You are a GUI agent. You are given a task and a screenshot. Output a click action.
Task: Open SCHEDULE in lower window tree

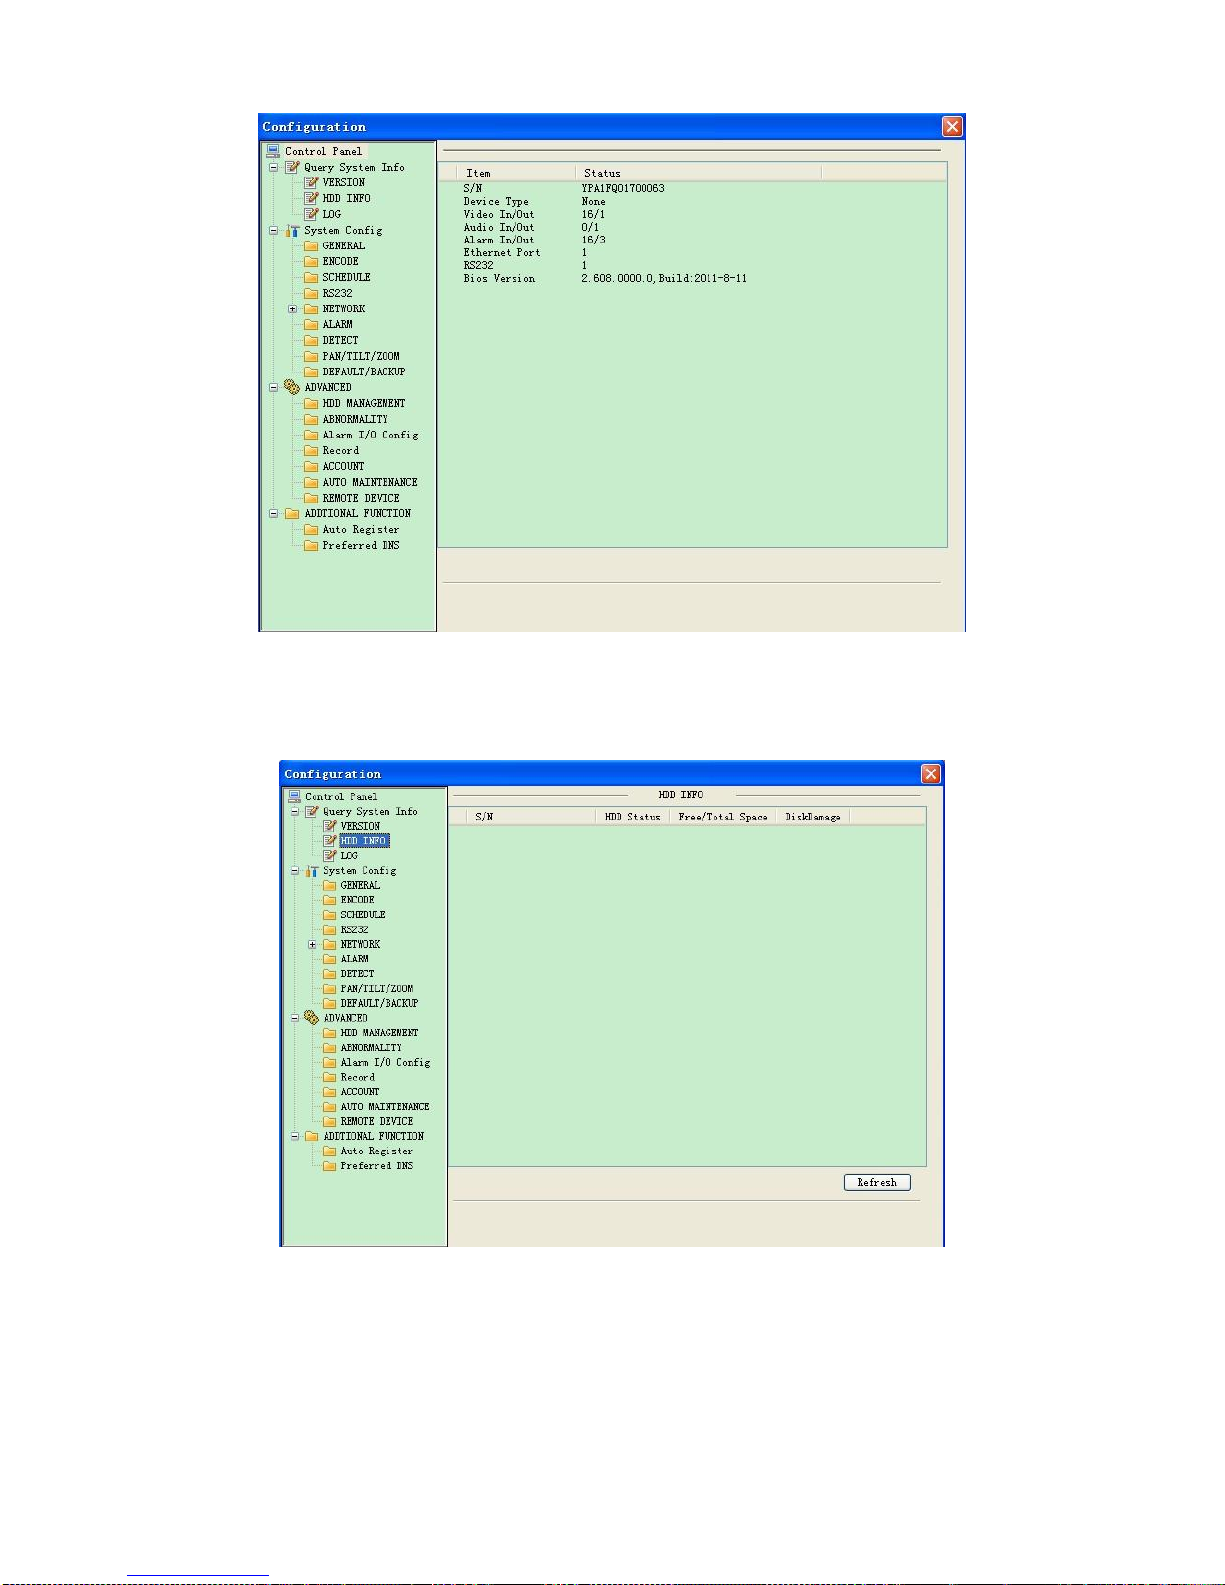point(363,915)
